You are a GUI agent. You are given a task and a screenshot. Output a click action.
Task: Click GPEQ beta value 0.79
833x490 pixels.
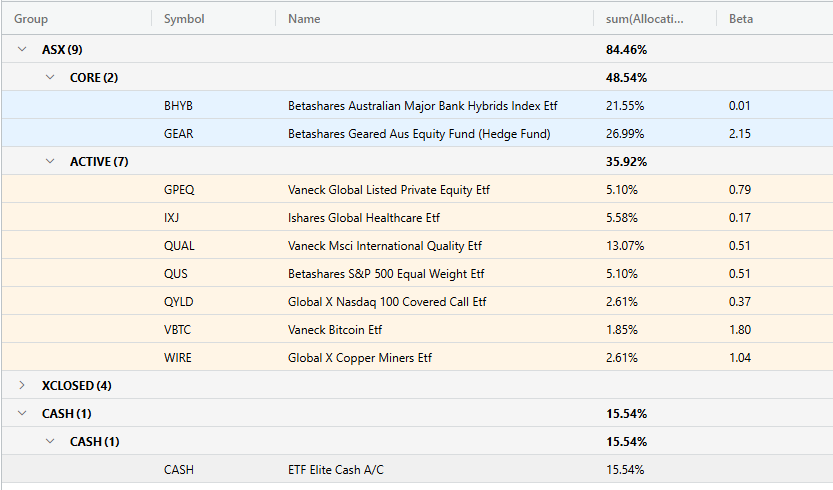click(x=740, y=190)
